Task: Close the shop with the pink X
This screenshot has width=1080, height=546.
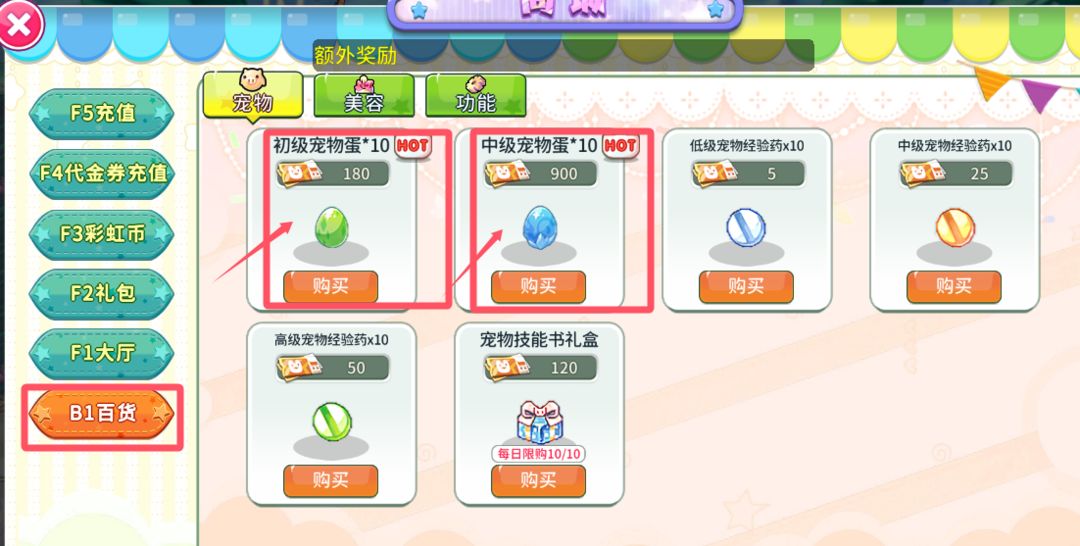Action: coord(20,25)
